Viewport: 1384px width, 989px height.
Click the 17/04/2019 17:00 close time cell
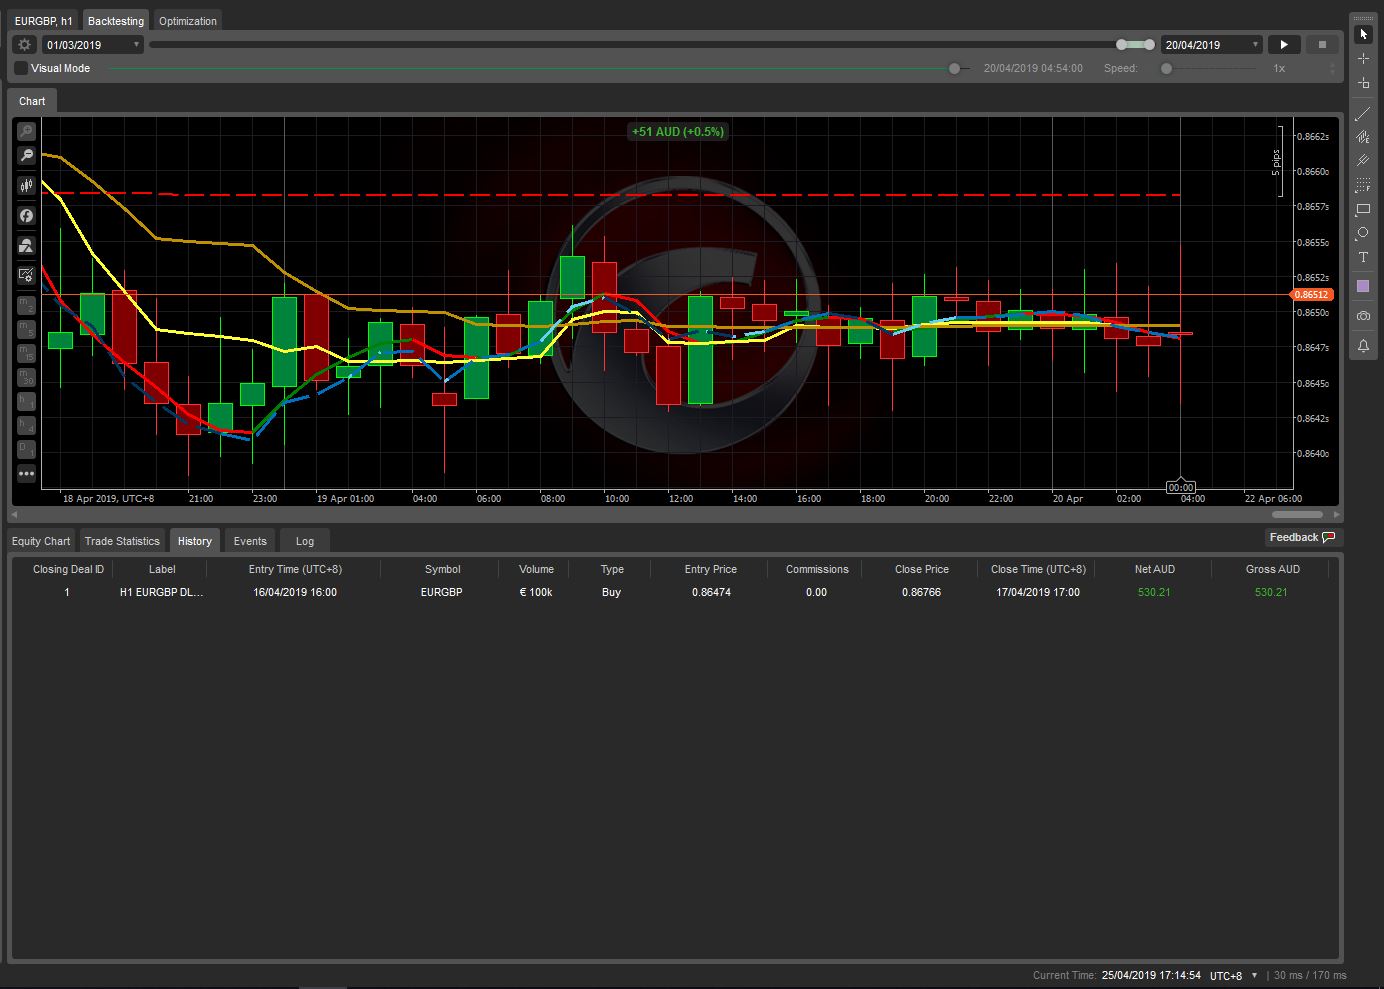point(1038,592)
